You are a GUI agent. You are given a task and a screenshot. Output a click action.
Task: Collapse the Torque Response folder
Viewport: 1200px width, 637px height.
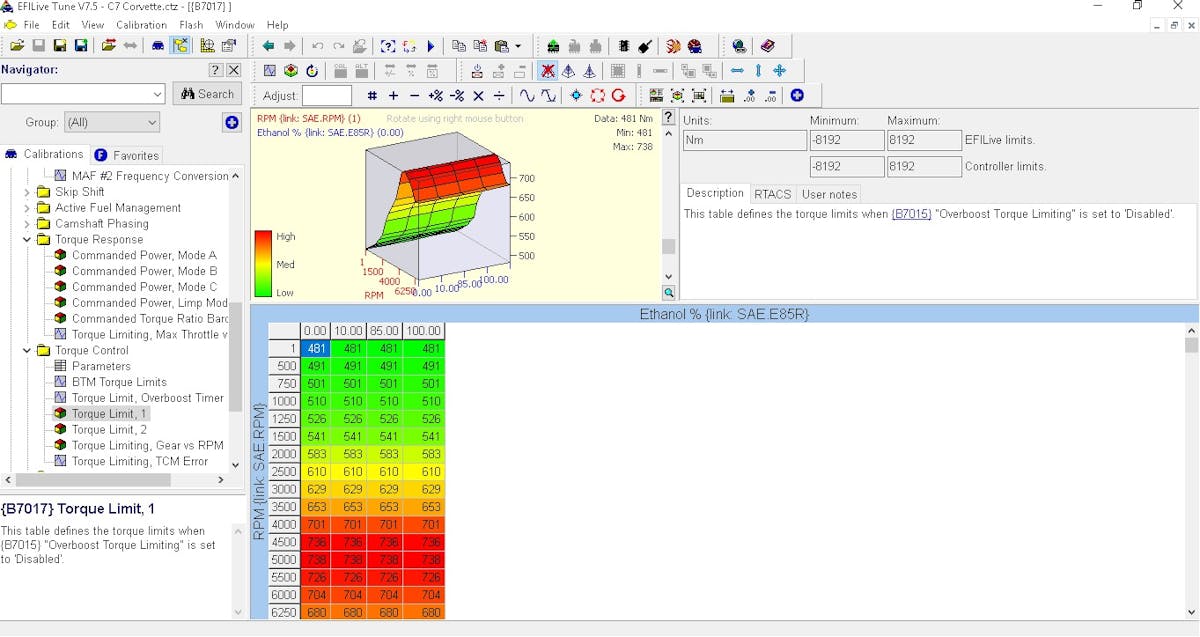click(x=27, y=240)
